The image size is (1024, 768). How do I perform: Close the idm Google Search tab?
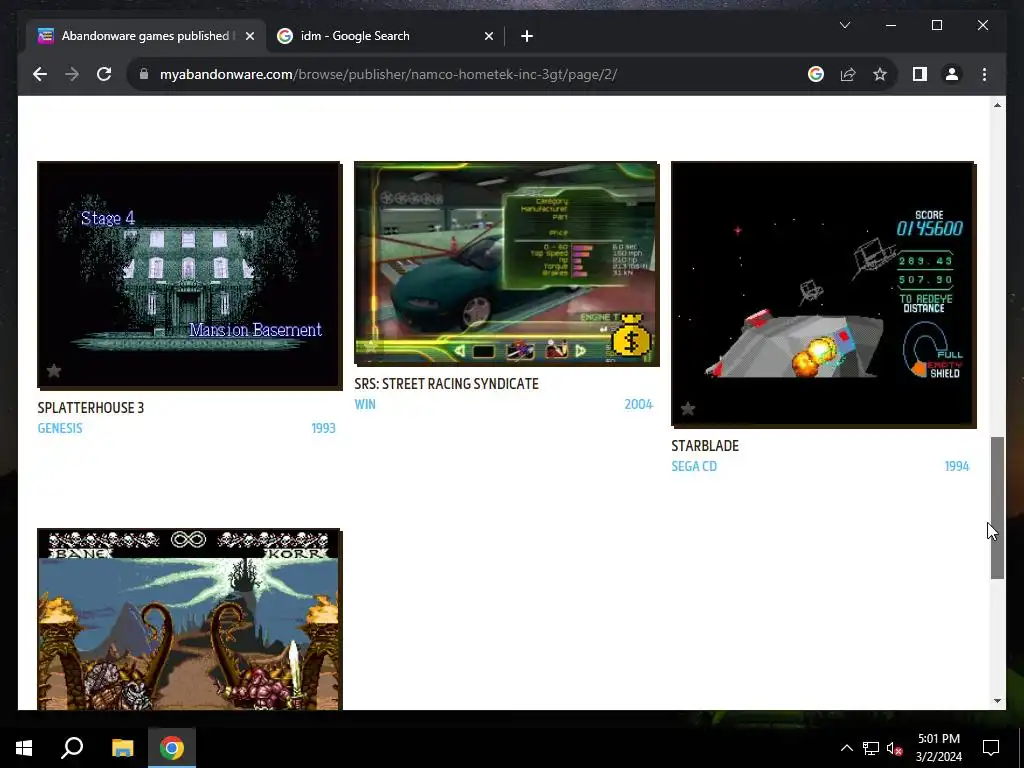488,37
